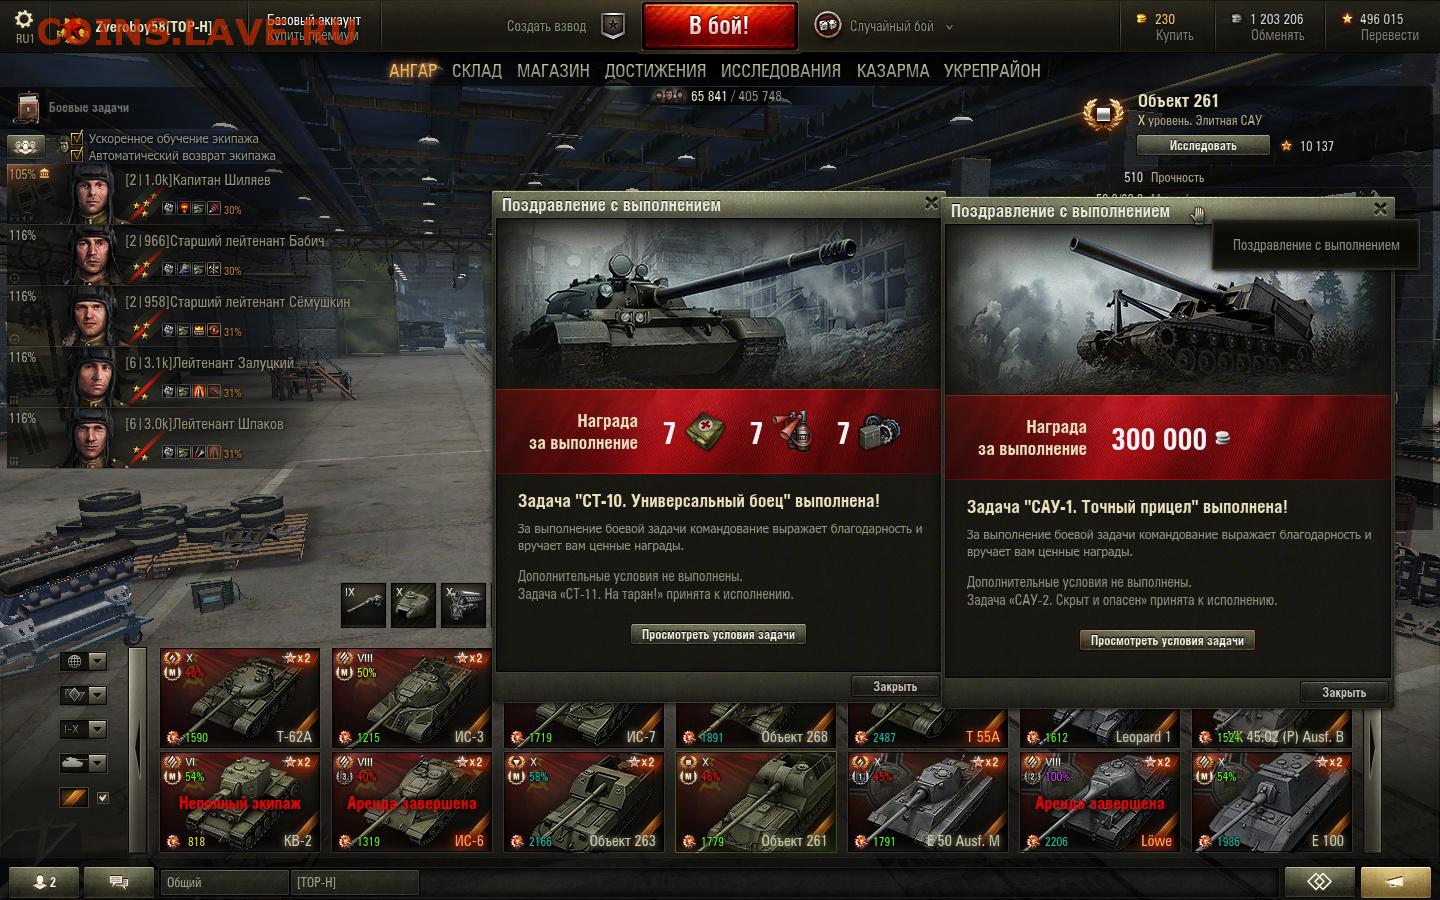Open the contacts list icon

[x=42, y=882]
